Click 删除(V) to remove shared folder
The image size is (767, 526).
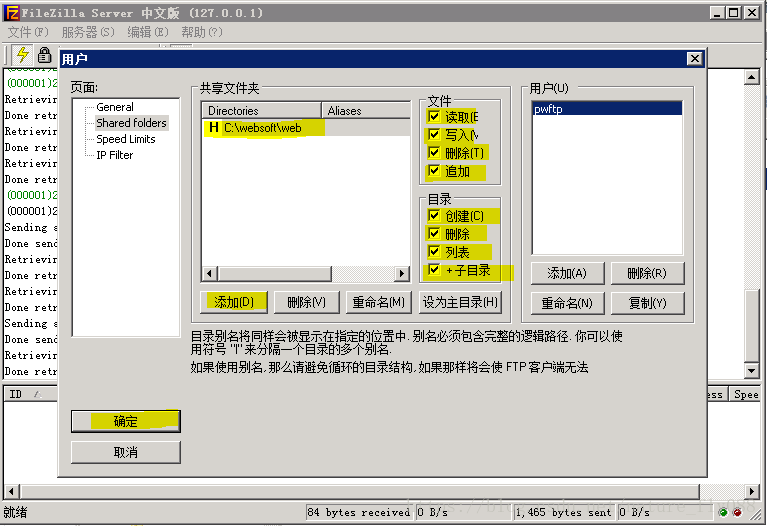pos(306,302)
